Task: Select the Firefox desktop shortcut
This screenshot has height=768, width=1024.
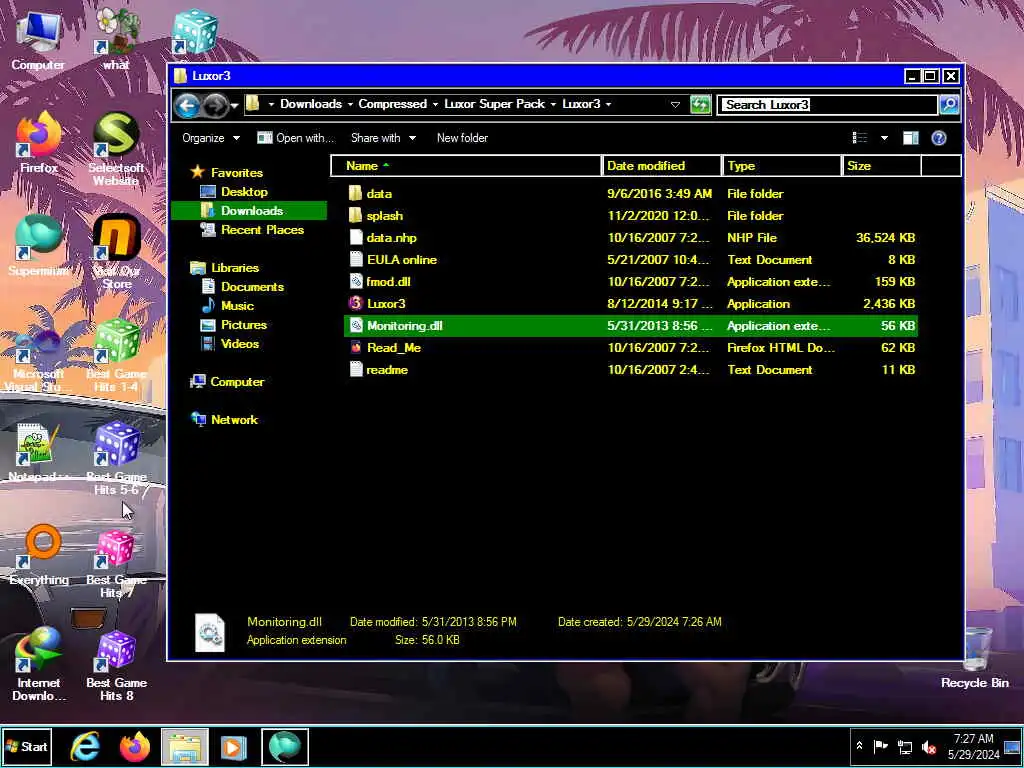Action: [39, 142]
